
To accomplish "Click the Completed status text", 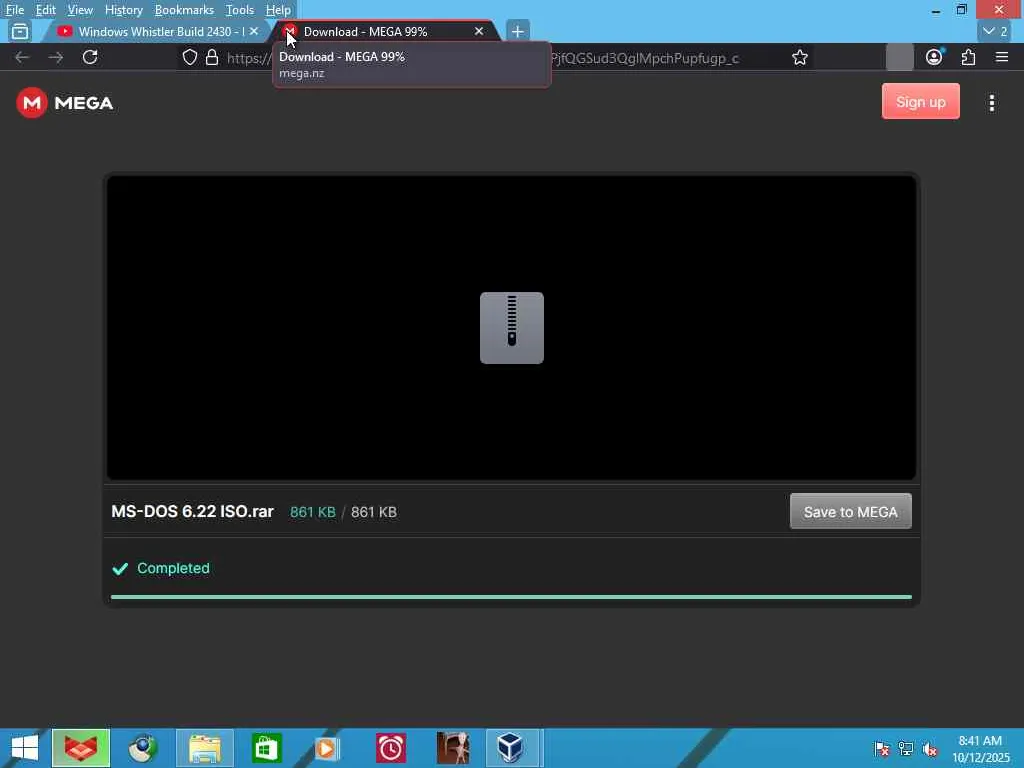I will point(173,568).
